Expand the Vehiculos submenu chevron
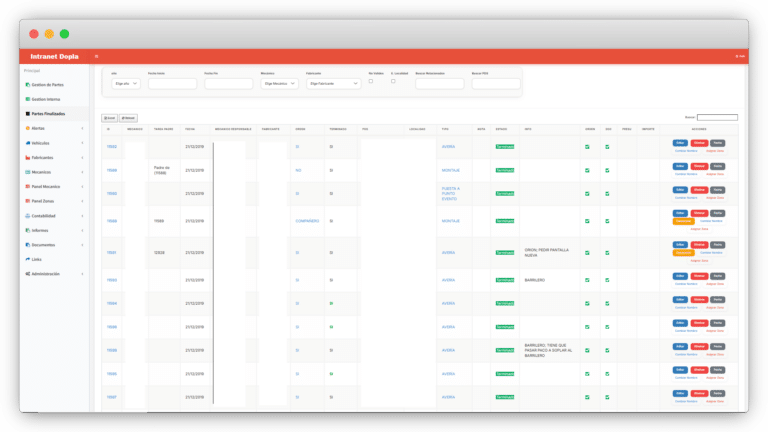Image resolution: width=768 pixels, height=432 pixels. [x=82, y=143]
